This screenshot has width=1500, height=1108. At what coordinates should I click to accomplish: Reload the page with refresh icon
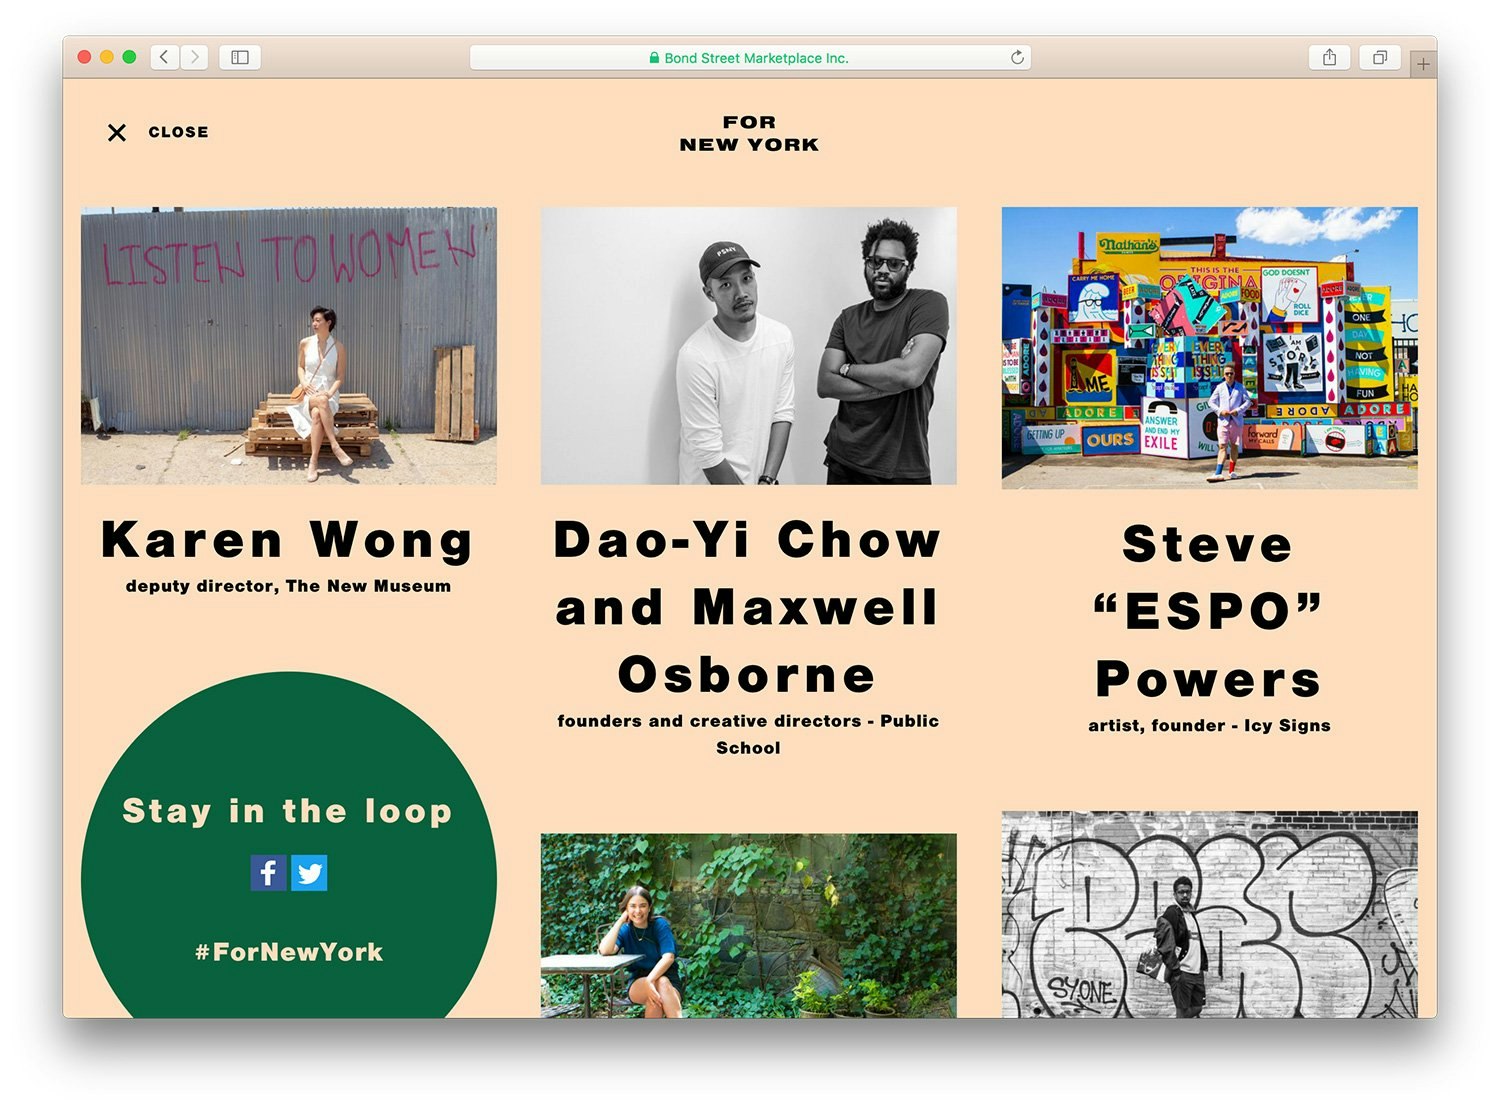1017,57
